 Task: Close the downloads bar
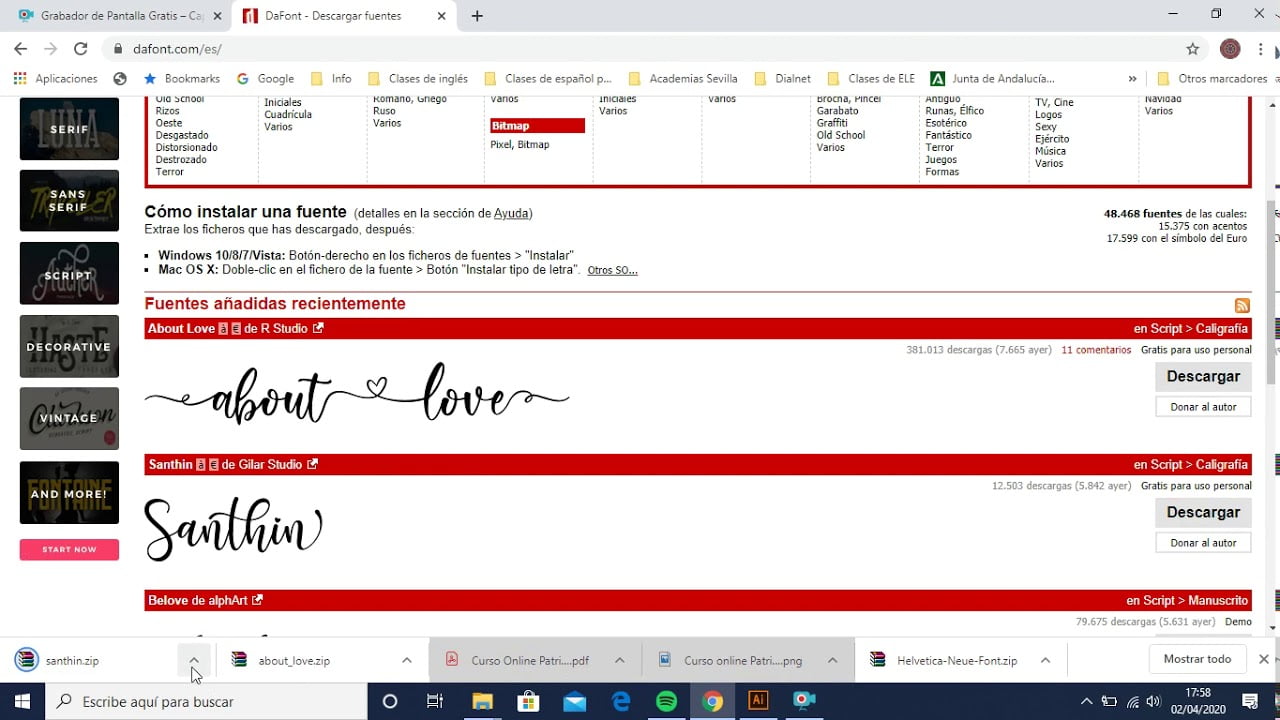coord(1263,659)
